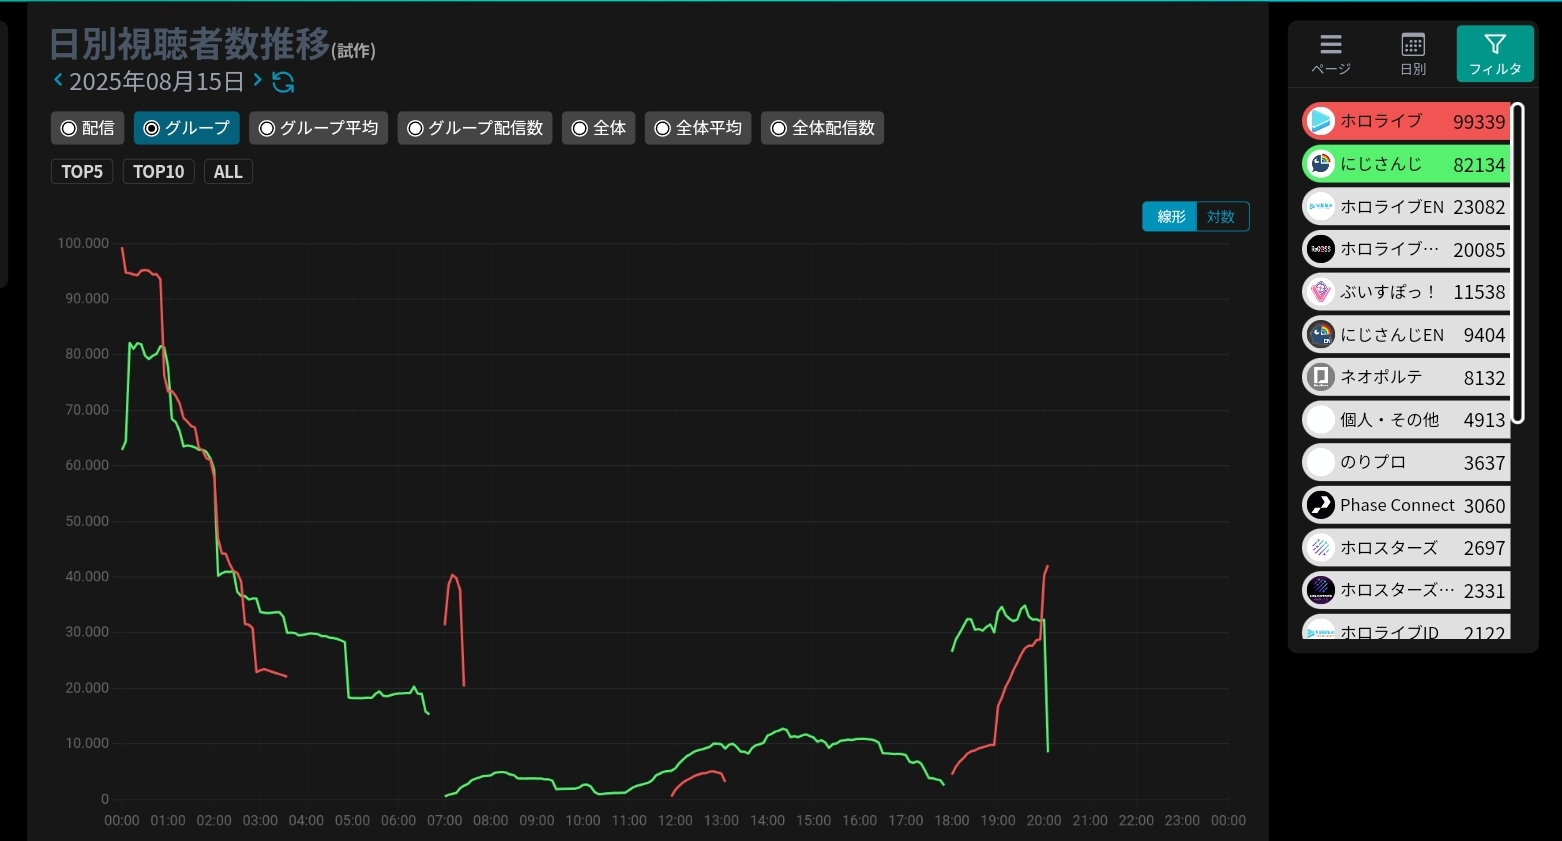Go to previous day with left chevron

[x=58, y=80]
